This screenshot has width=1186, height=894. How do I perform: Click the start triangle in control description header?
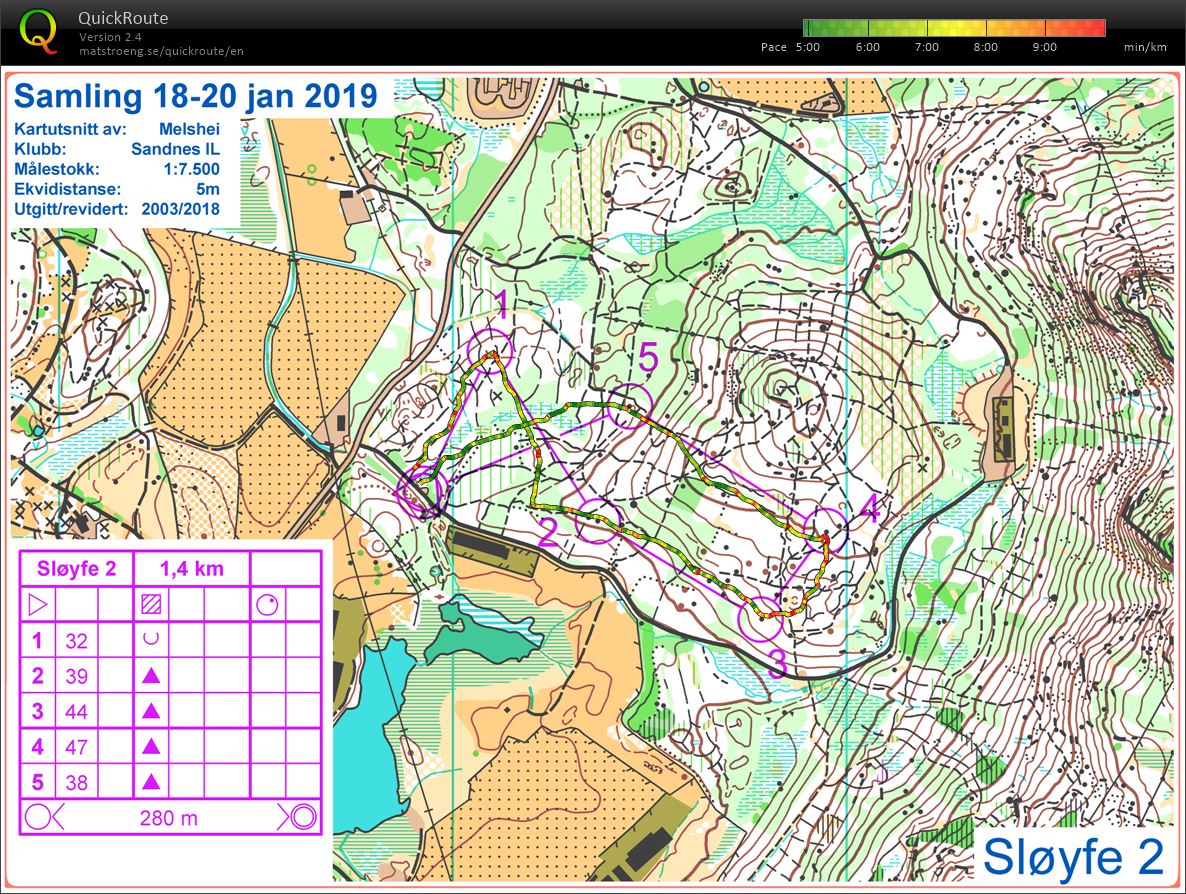point(37,604)
